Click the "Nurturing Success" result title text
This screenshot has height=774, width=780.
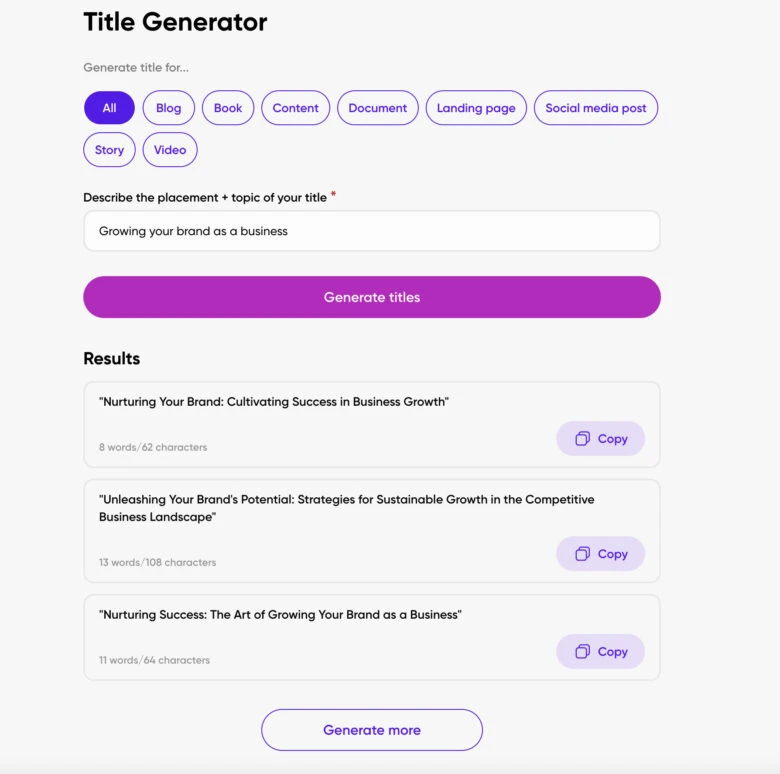click(x=280, y=615)
